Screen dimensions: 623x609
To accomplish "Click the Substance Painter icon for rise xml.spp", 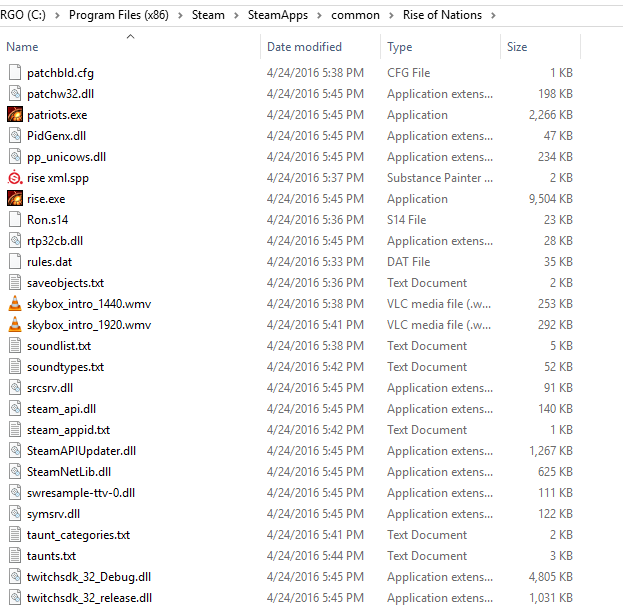I will (x=15, y=178).
